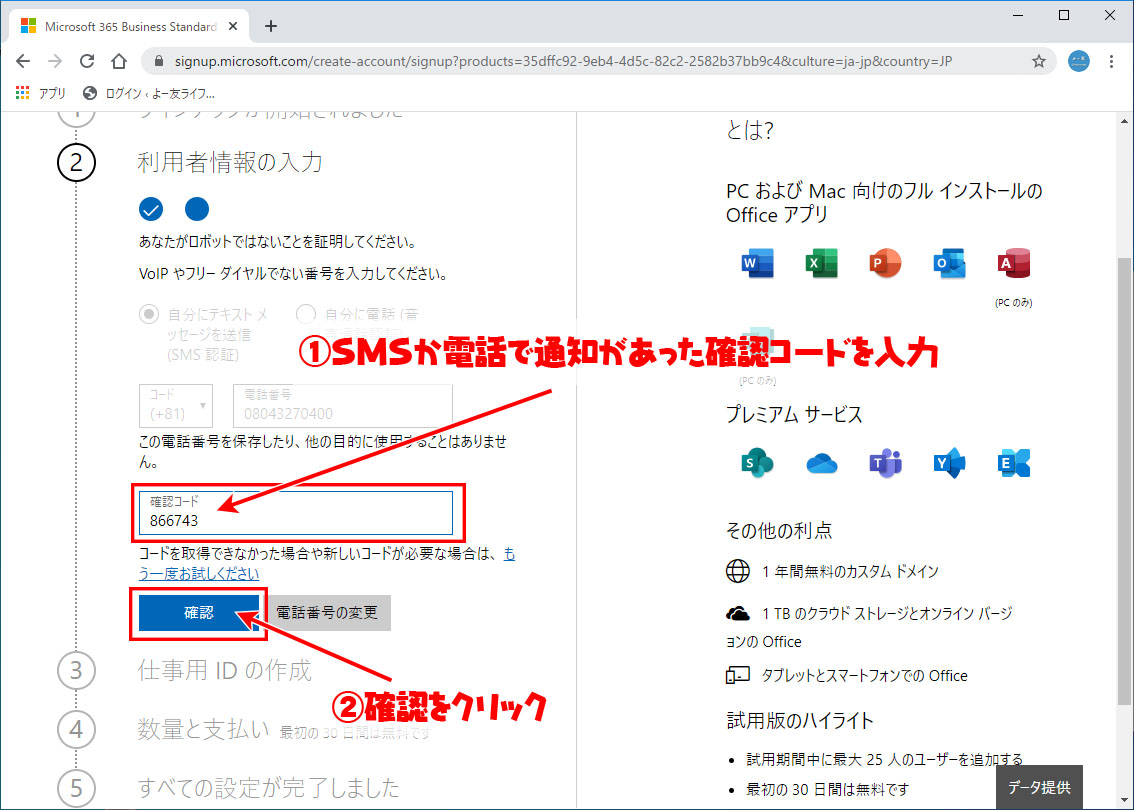Open the country code (+81) dropdown
Viewport: 1134px width, 810px height.
tap(176, 406)
